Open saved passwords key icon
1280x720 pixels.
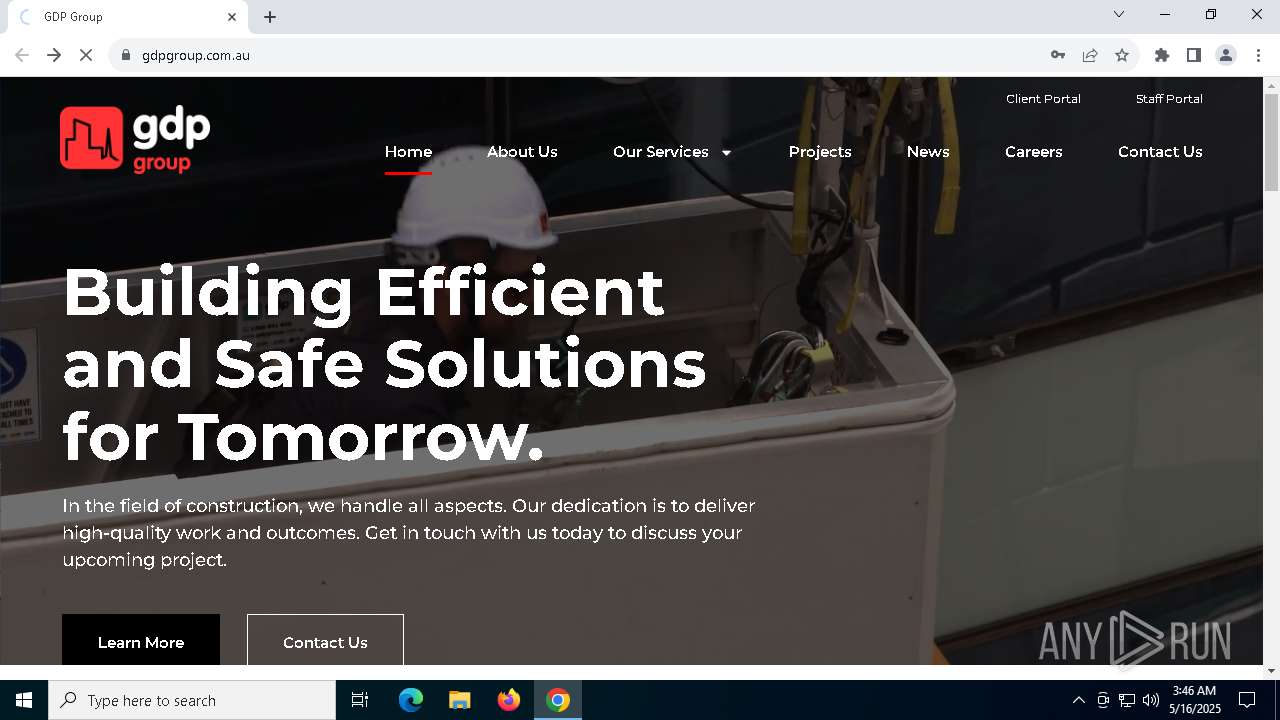tap(1058, 55)
